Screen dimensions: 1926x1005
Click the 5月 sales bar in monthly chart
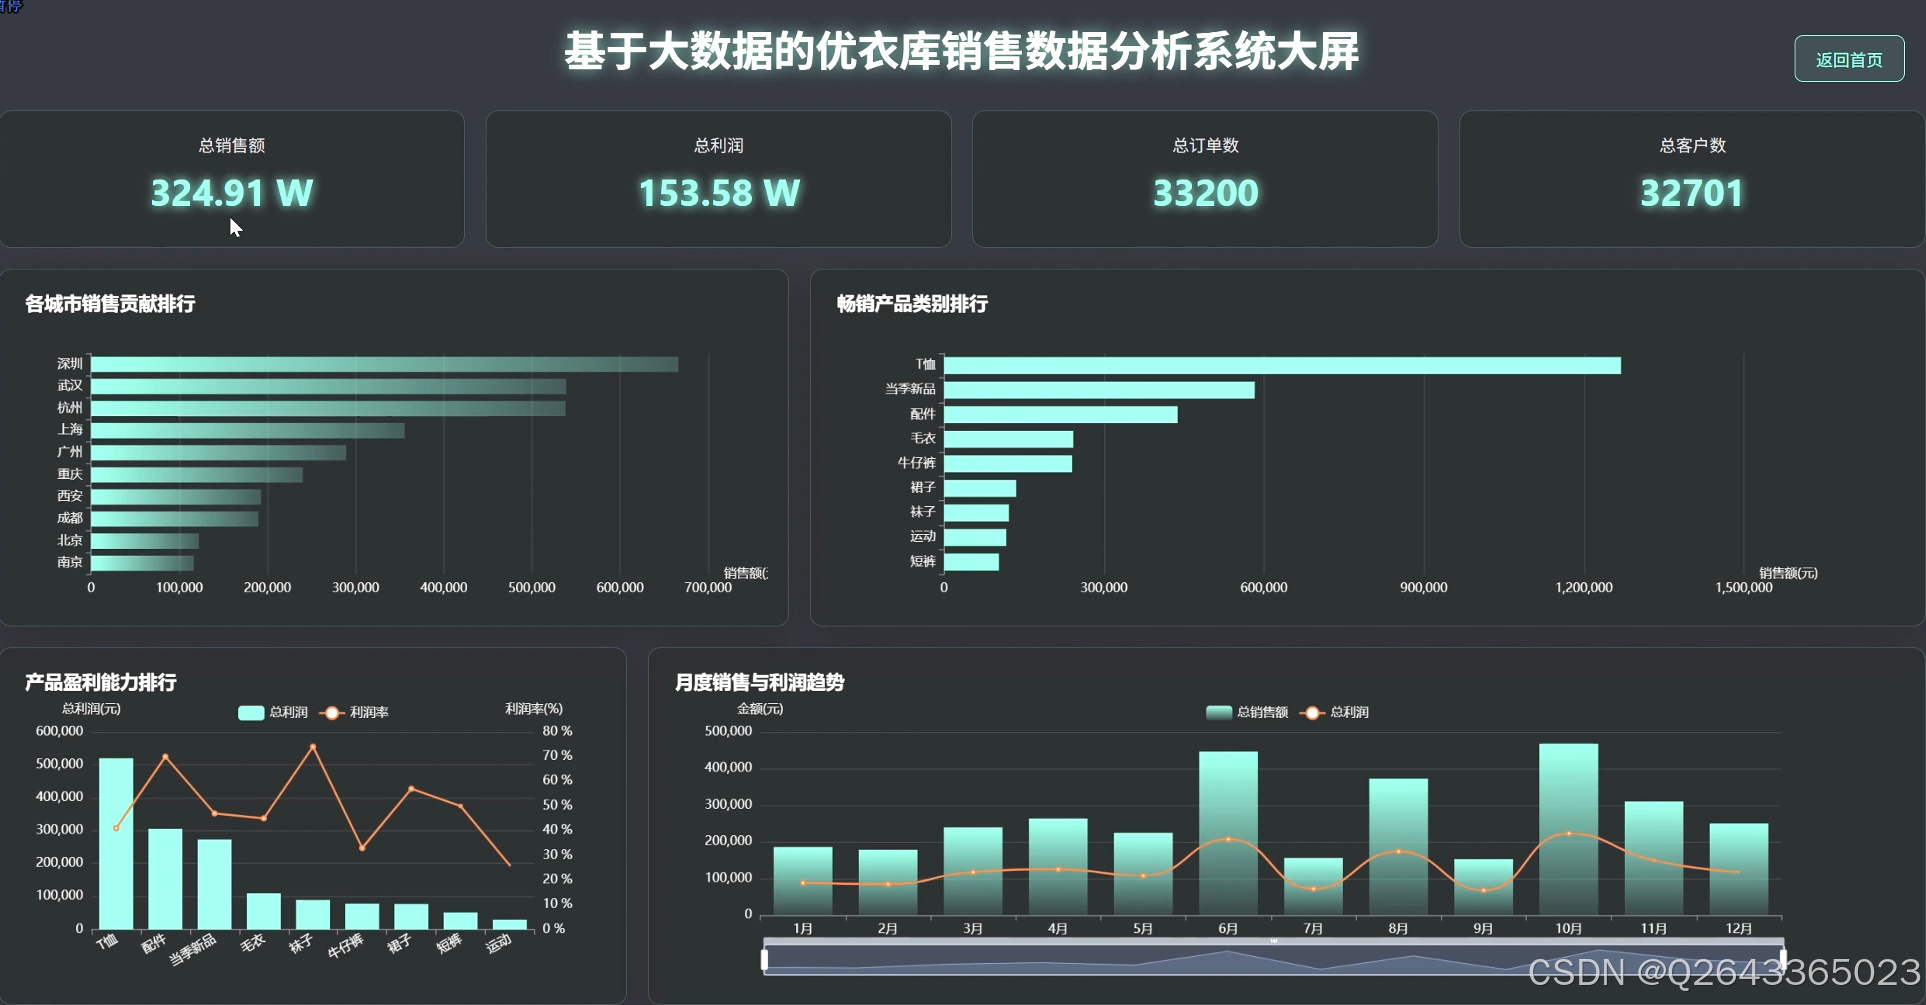1143,874
